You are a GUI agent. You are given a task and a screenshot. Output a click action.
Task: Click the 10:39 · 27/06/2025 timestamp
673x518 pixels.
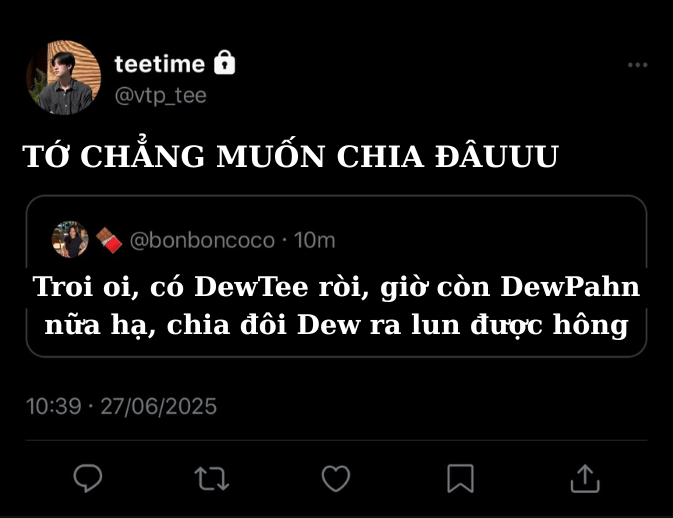coord(121,406)
